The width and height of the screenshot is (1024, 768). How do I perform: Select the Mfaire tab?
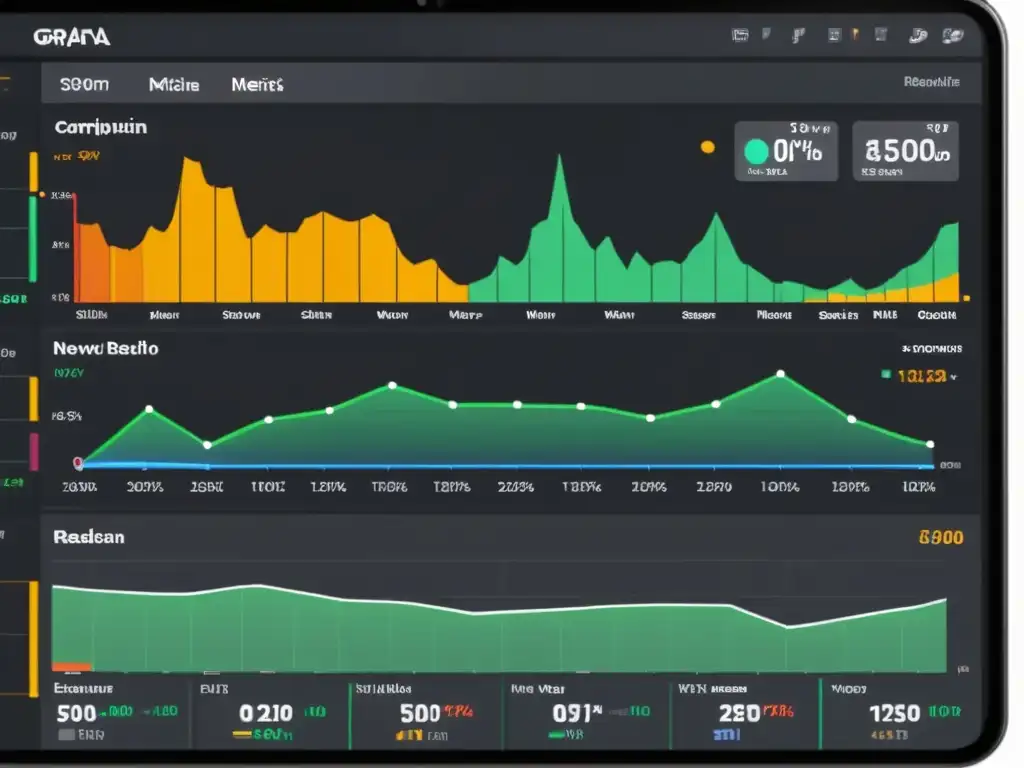click(174, 85)
